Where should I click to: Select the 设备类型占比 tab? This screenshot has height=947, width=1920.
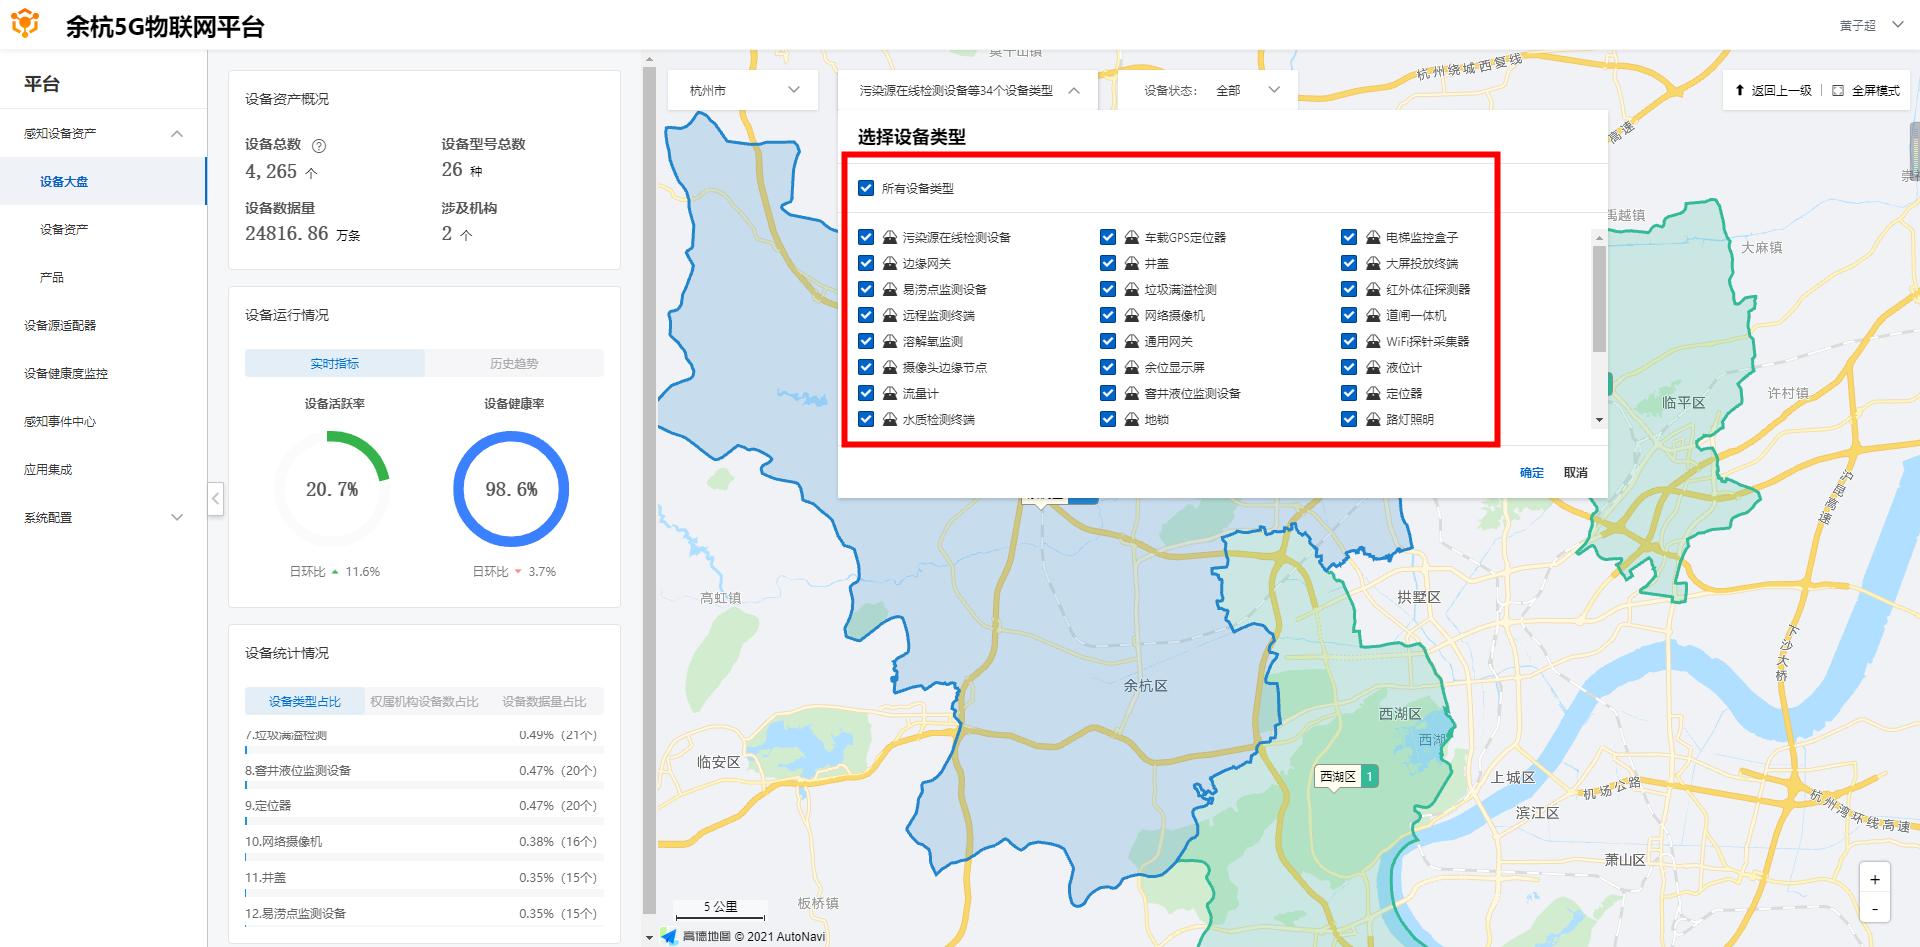click(305, 701)
